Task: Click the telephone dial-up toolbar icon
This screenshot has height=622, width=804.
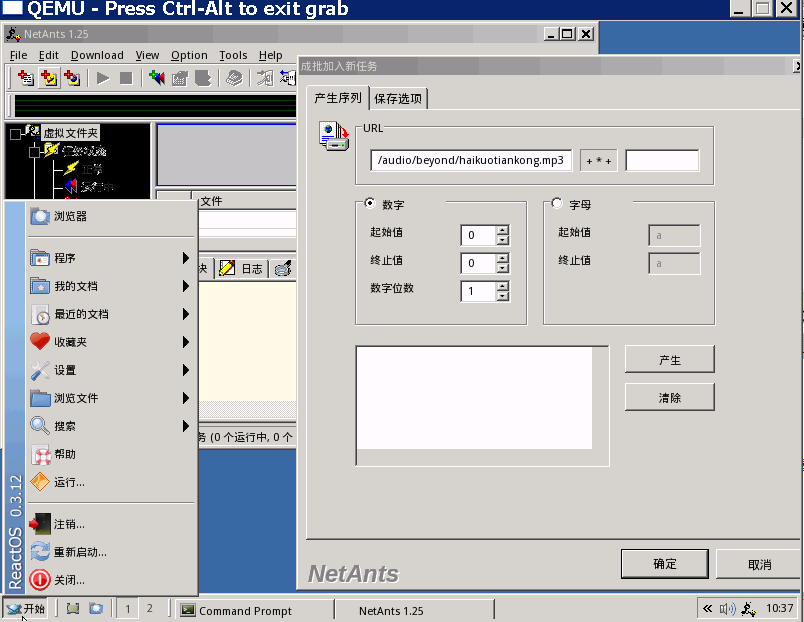Action: (x=234, y=78)
